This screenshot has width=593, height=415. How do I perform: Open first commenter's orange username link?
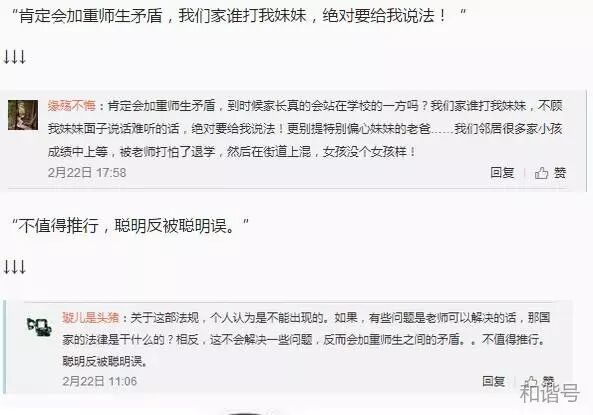(71, 105)
